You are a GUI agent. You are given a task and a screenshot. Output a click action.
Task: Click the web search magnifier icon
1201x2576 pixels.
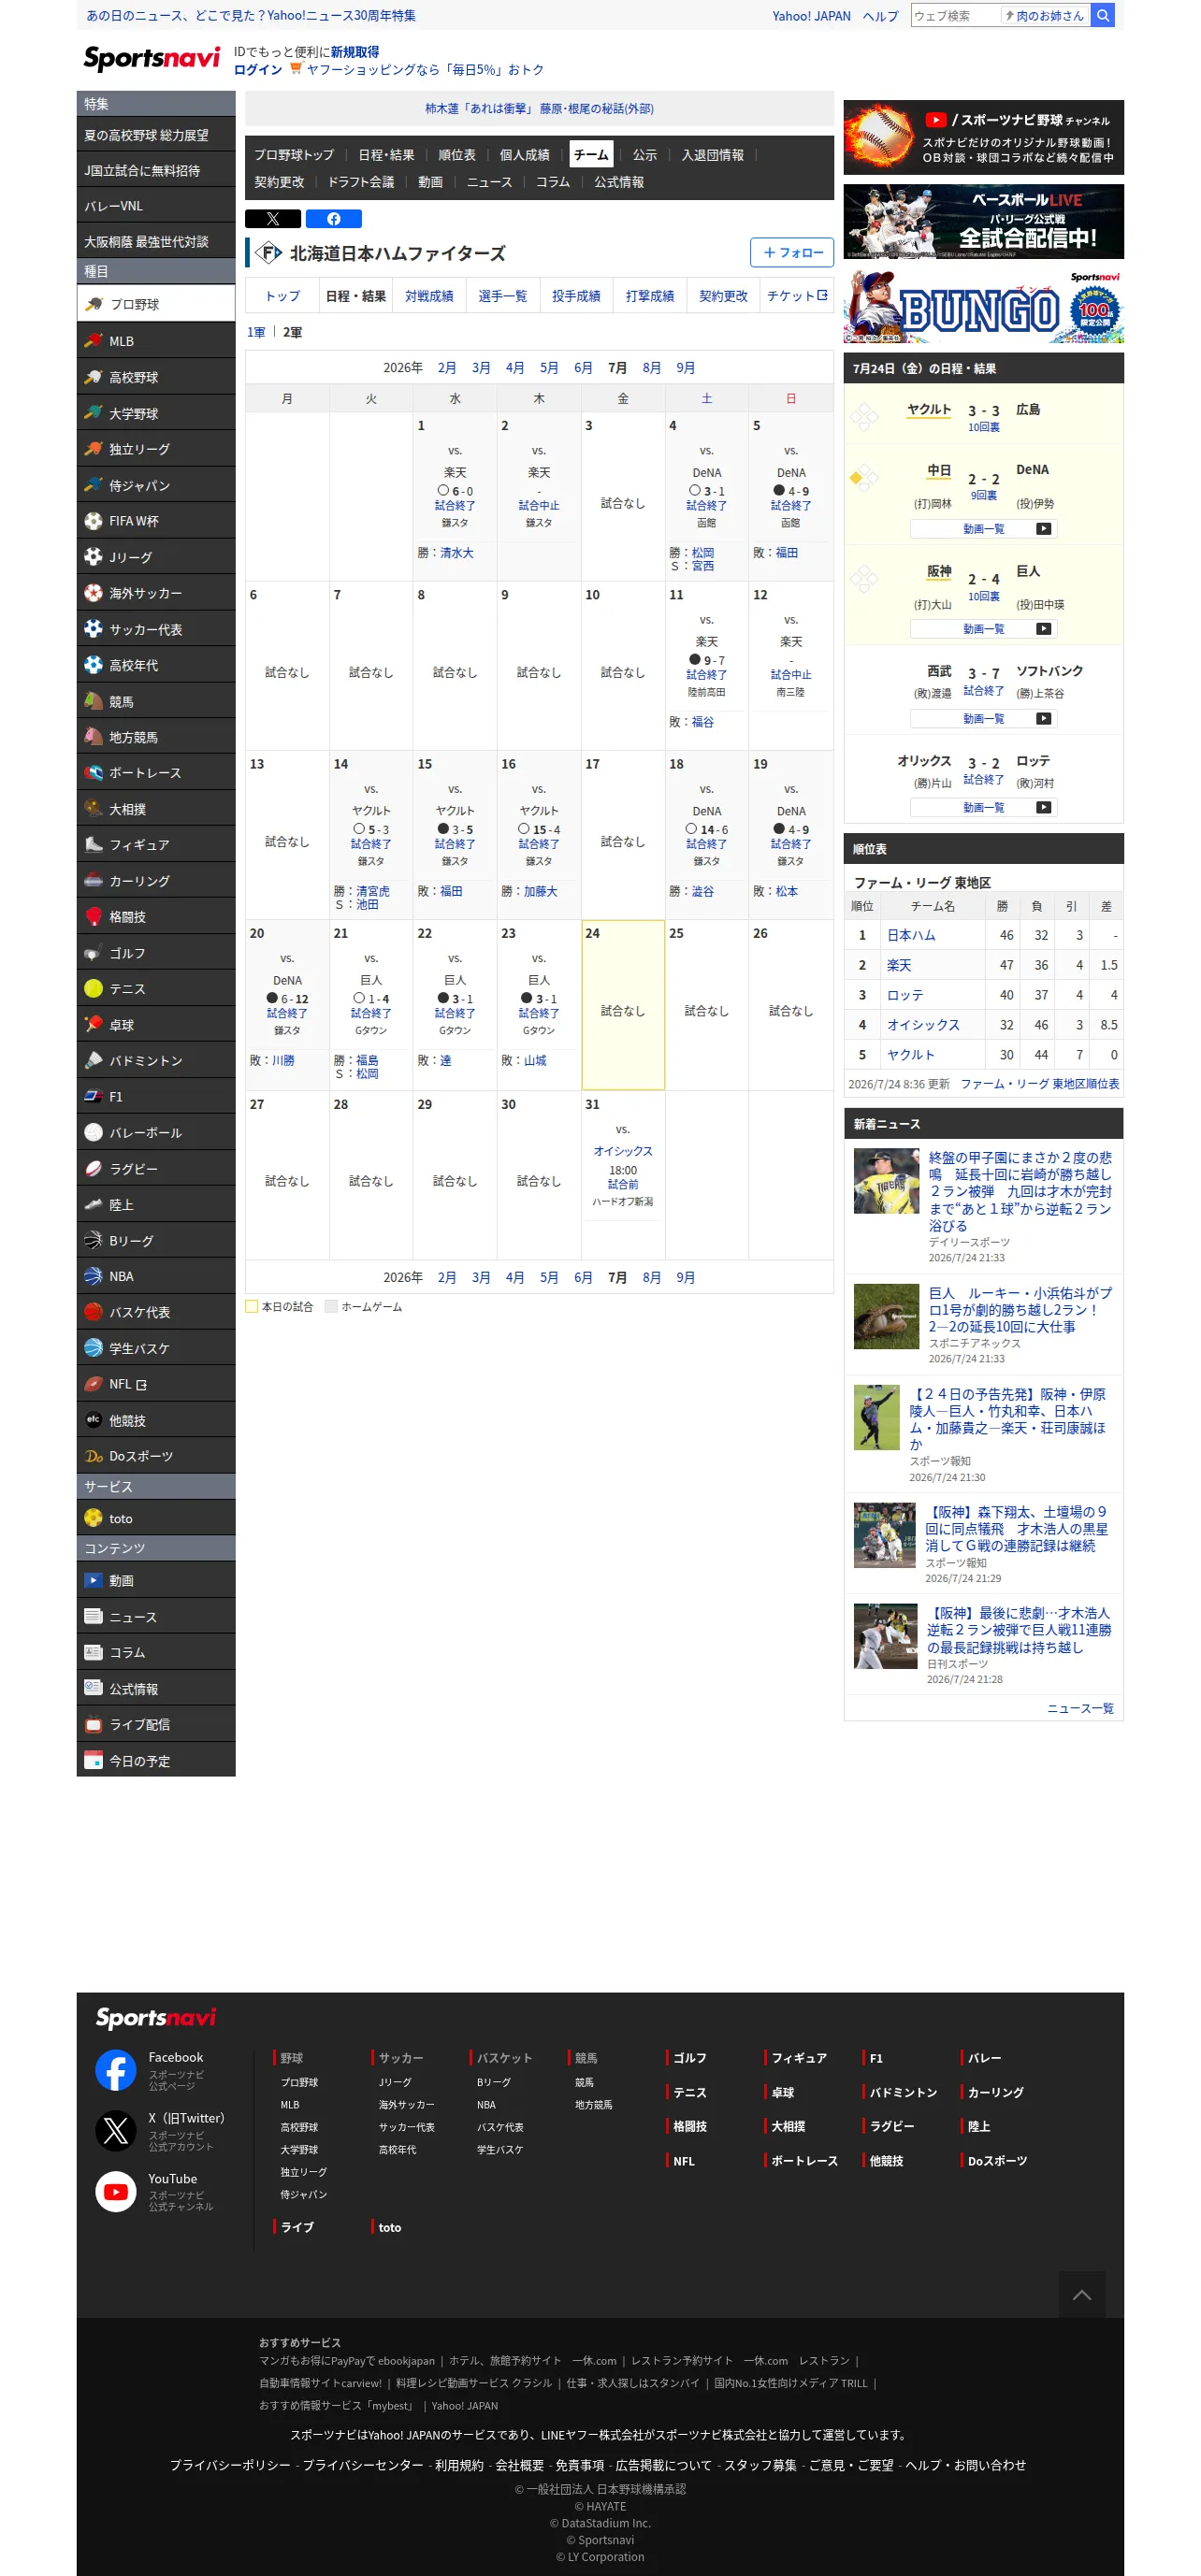pyautogui.click(x=1102, y=16)
